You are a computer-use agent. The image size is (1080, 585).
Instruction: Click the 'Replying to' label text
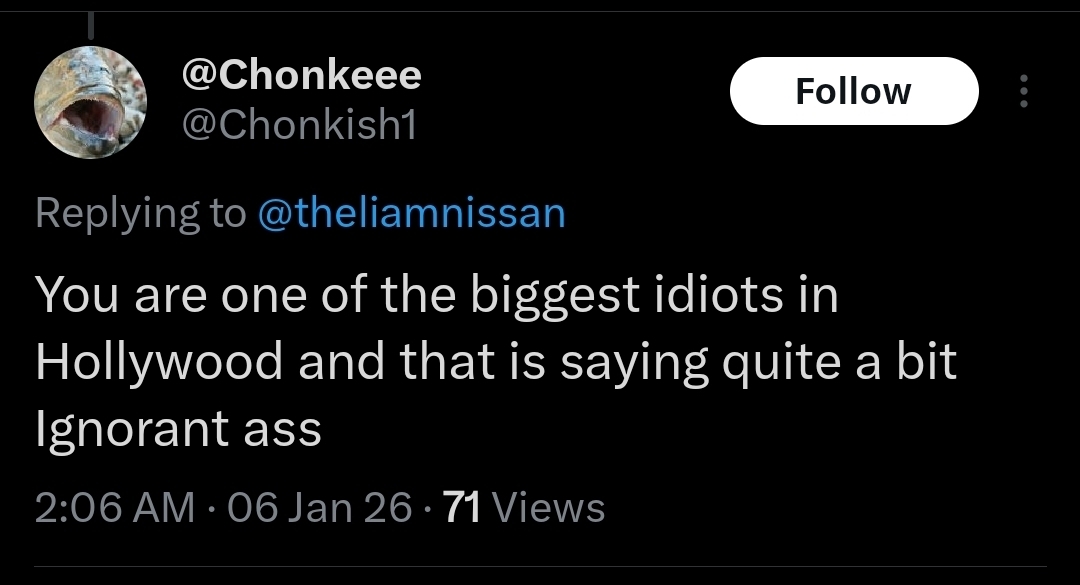click(x=140, y=213)
